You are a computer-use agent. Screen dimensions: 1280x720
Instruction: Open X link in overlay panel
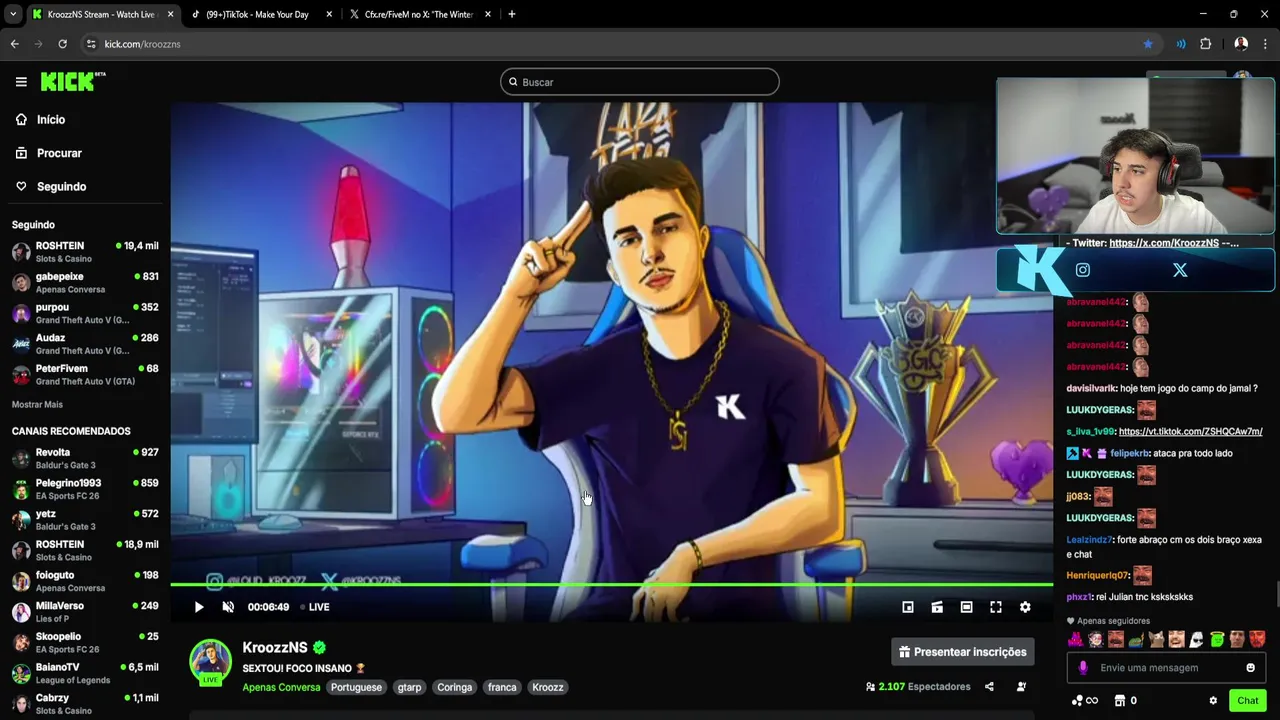pyautogui.click(x=1180, y=270)
